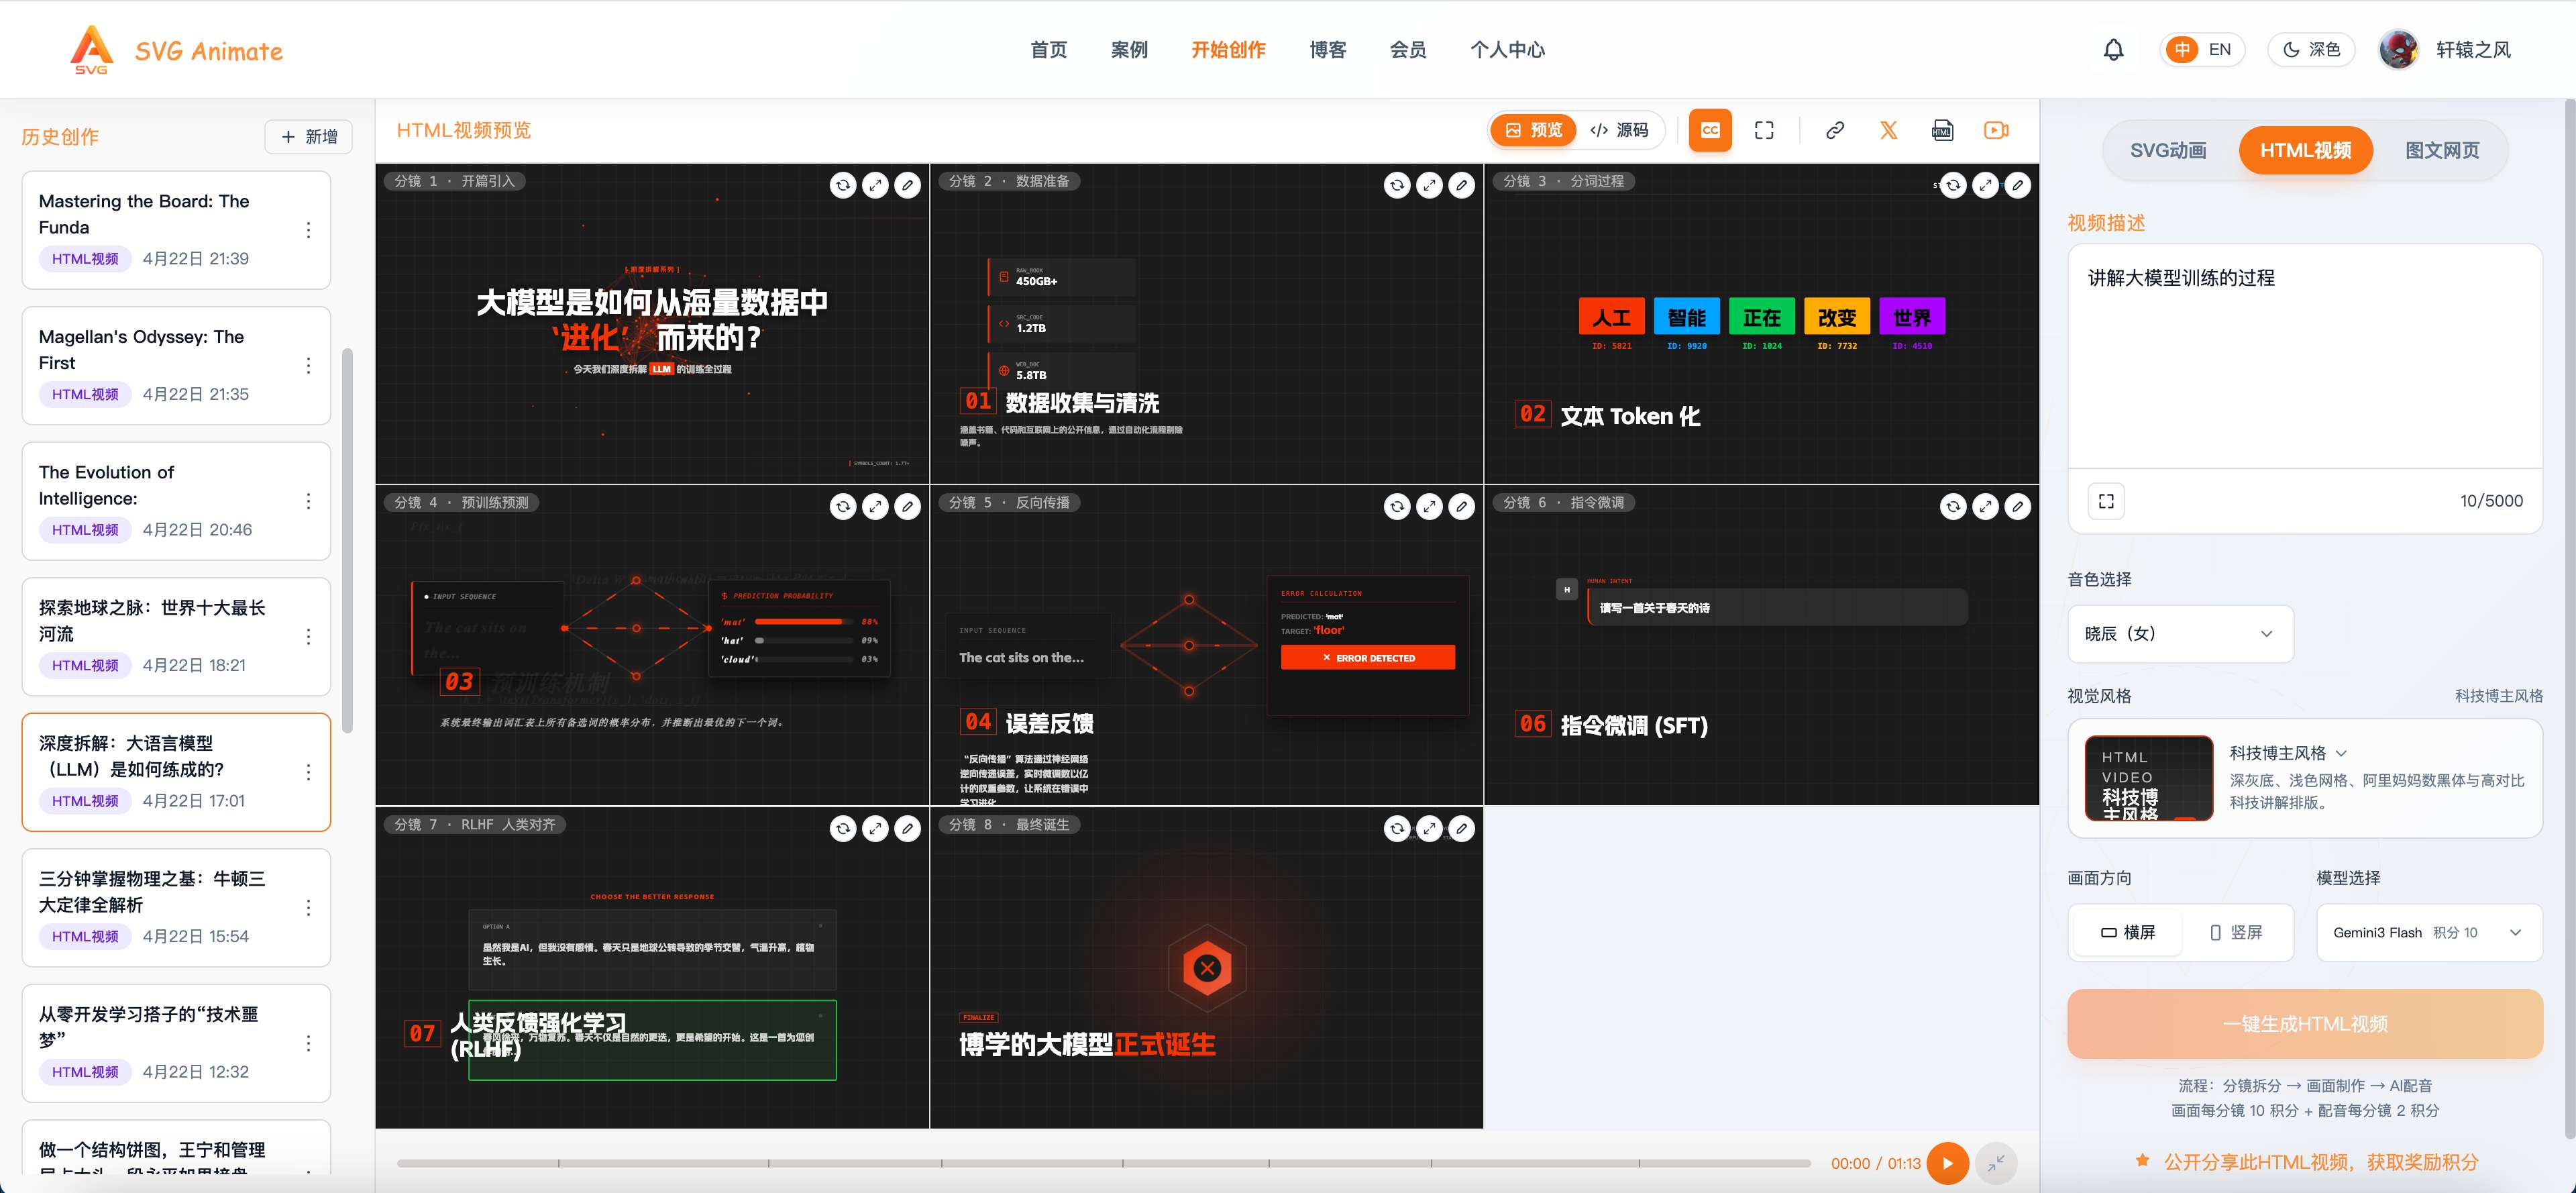Select 源码 source code mode

[x=1619, y=130]
